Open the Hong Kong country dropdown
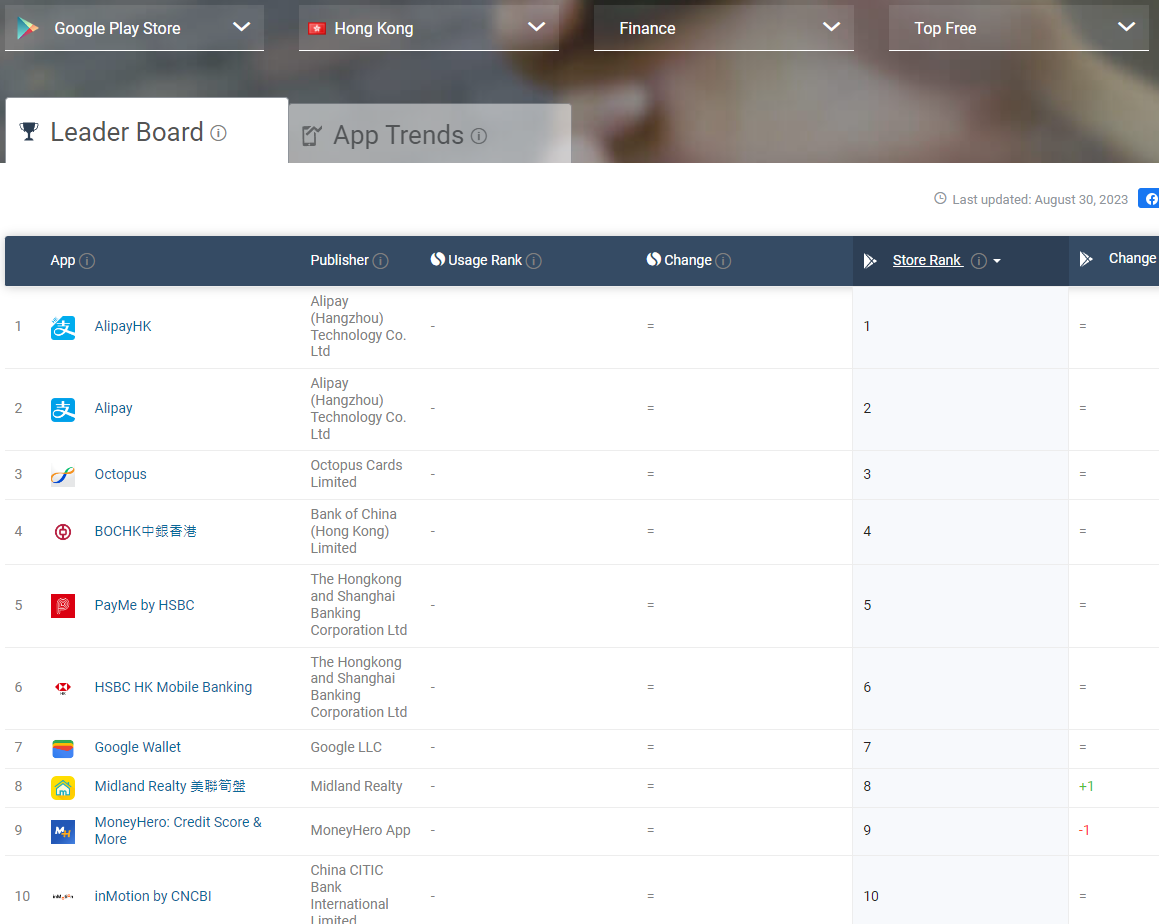This screenshot has width=1159, height=924. coord(429,28)
